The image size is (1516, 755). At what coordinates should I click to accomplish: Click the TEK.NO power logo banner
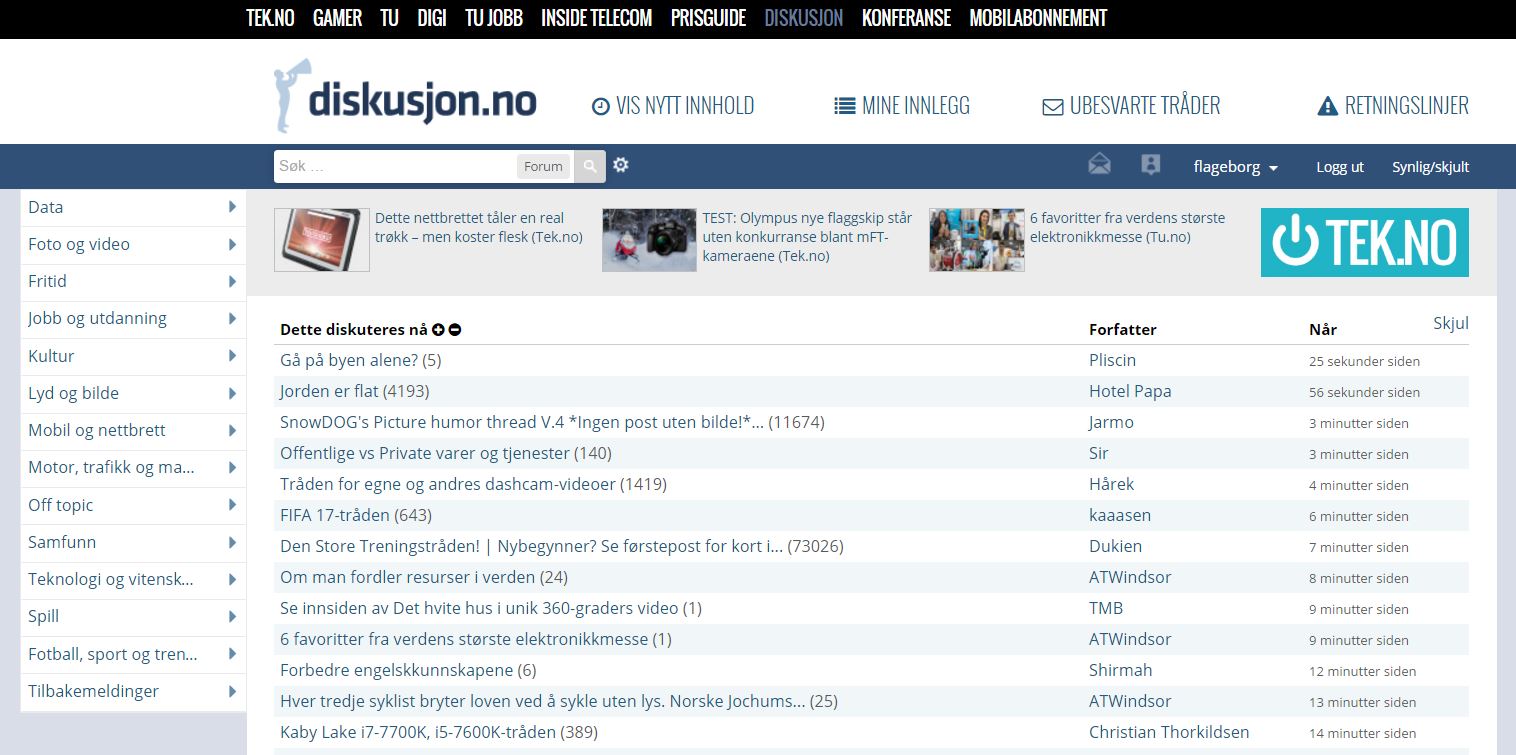(1364, 242)
